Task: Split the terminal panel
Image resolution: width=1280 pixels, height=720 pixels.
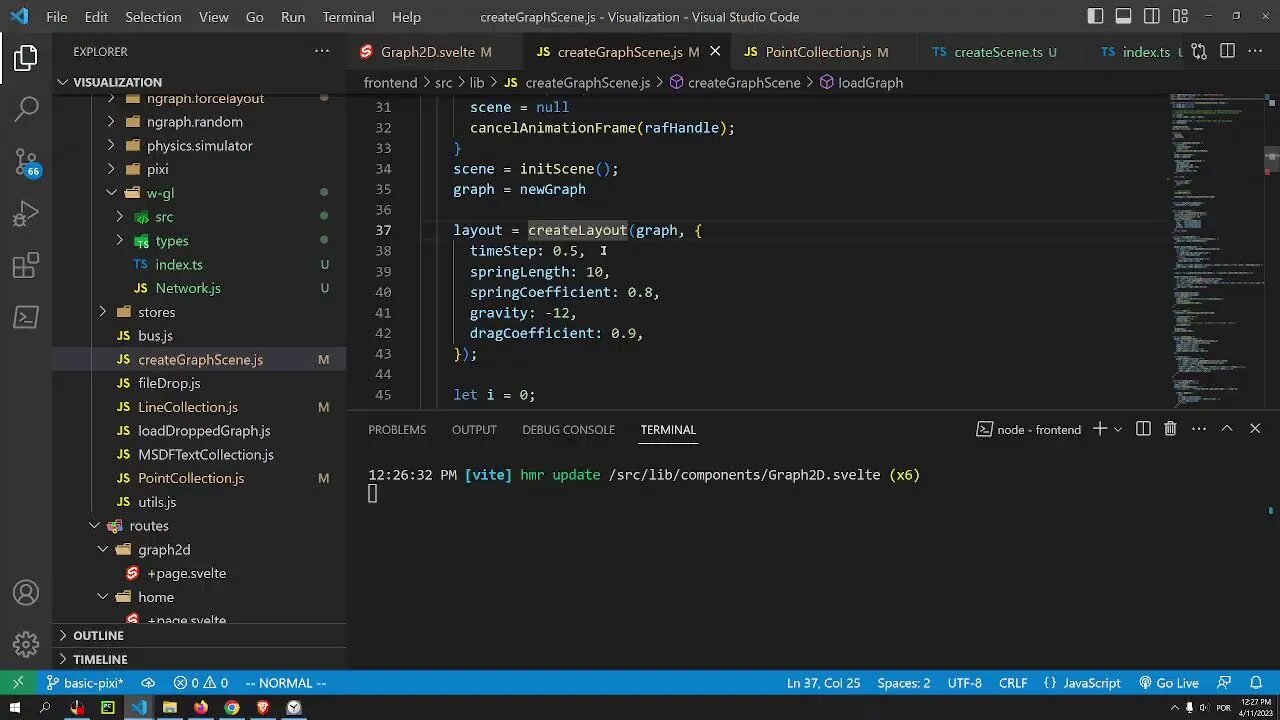Action: 1143,429
